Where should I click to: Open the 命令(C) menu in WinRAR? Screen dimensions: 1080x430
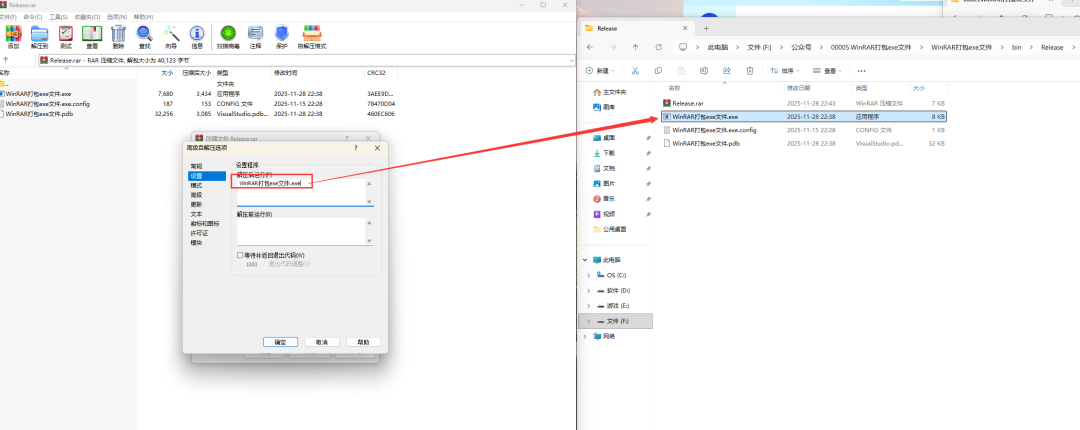pyautogui.click(x=32, y=17)
